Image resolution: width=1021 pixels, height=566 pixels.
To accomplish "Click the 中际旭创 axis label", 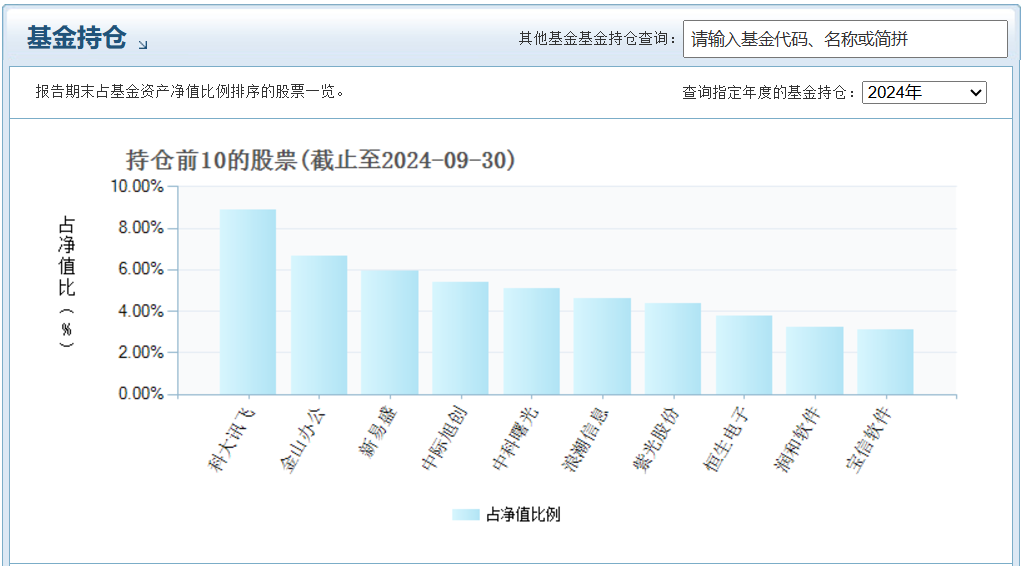I will click(x=444, y=440).
